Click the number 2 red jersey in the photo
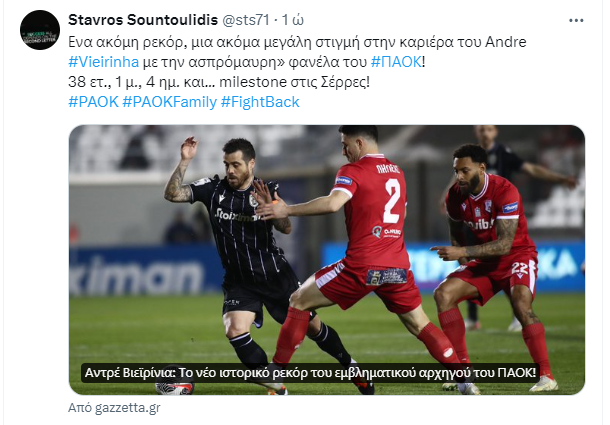This screenshot has height=425, width=610. [373, 210]
